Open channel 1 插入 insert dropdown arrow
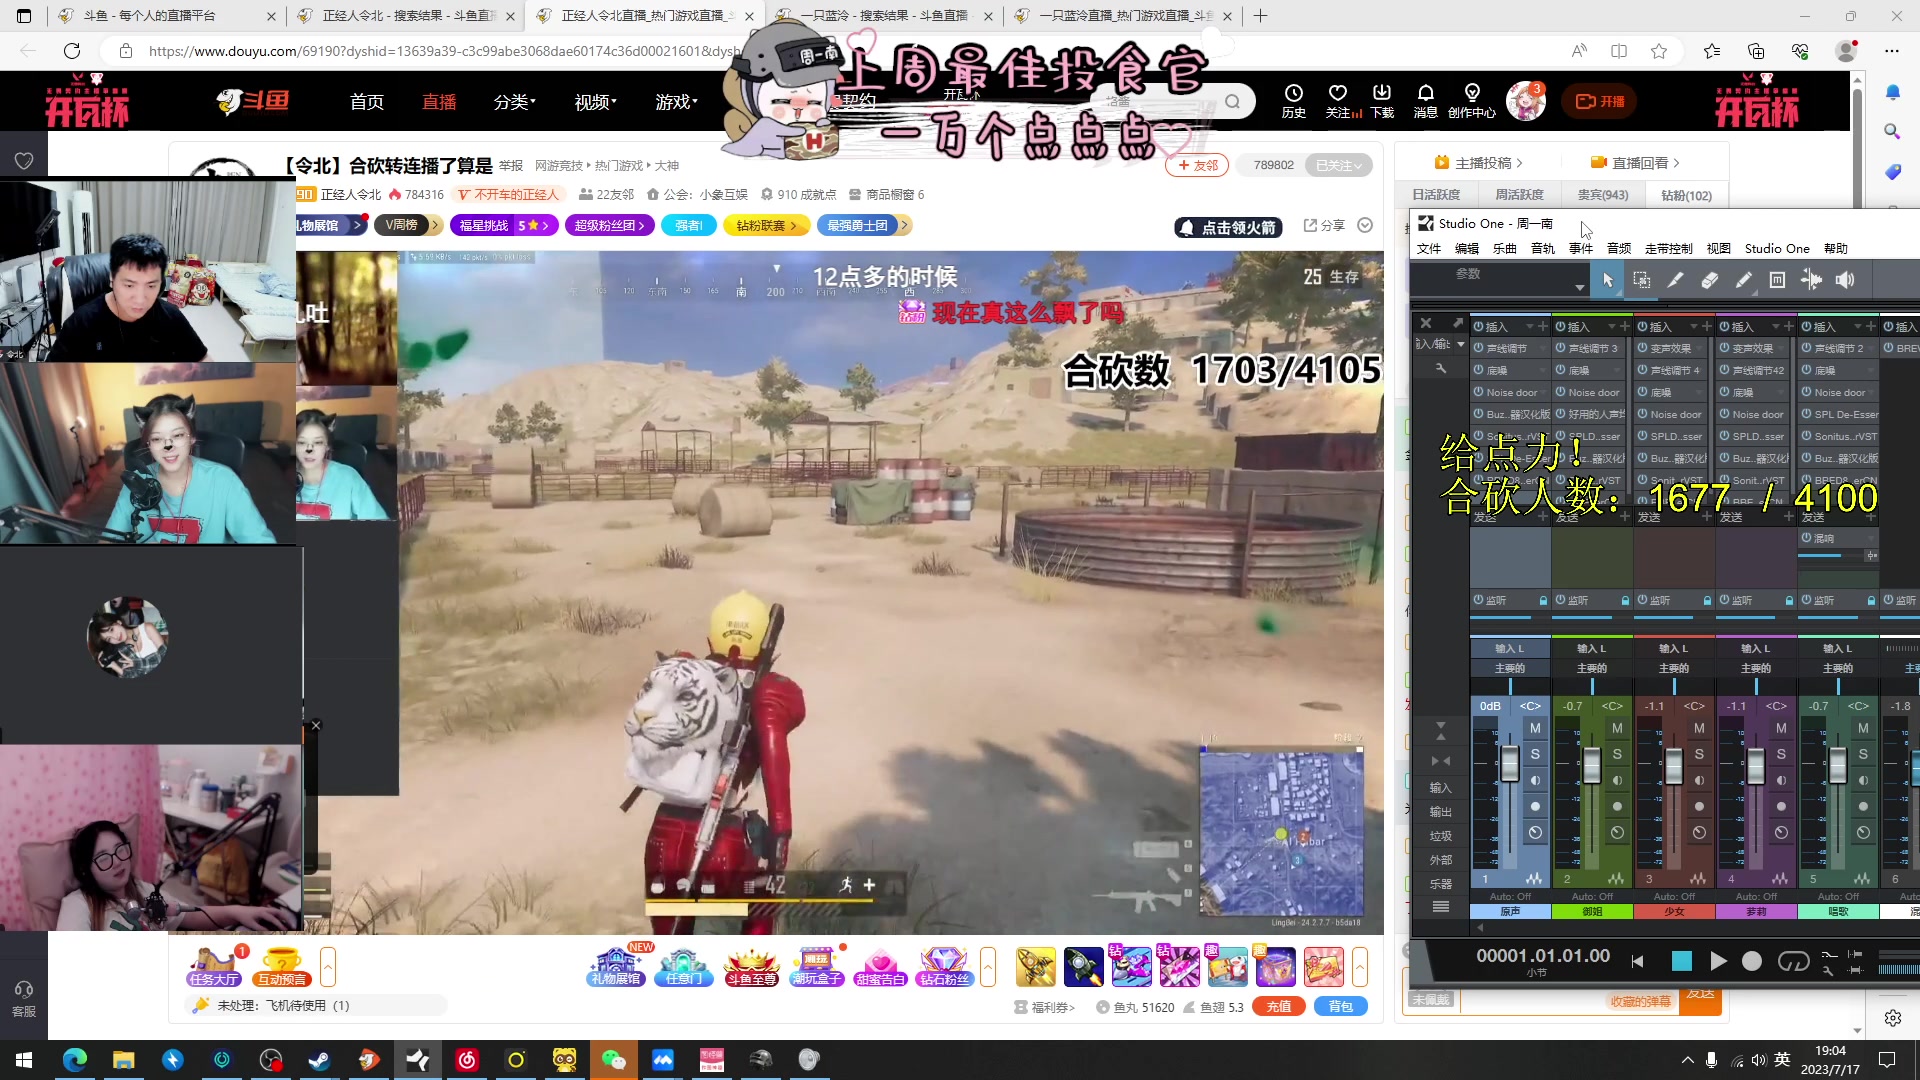This screenshot has height=1080, width=1920. (x=1530, y=327)
